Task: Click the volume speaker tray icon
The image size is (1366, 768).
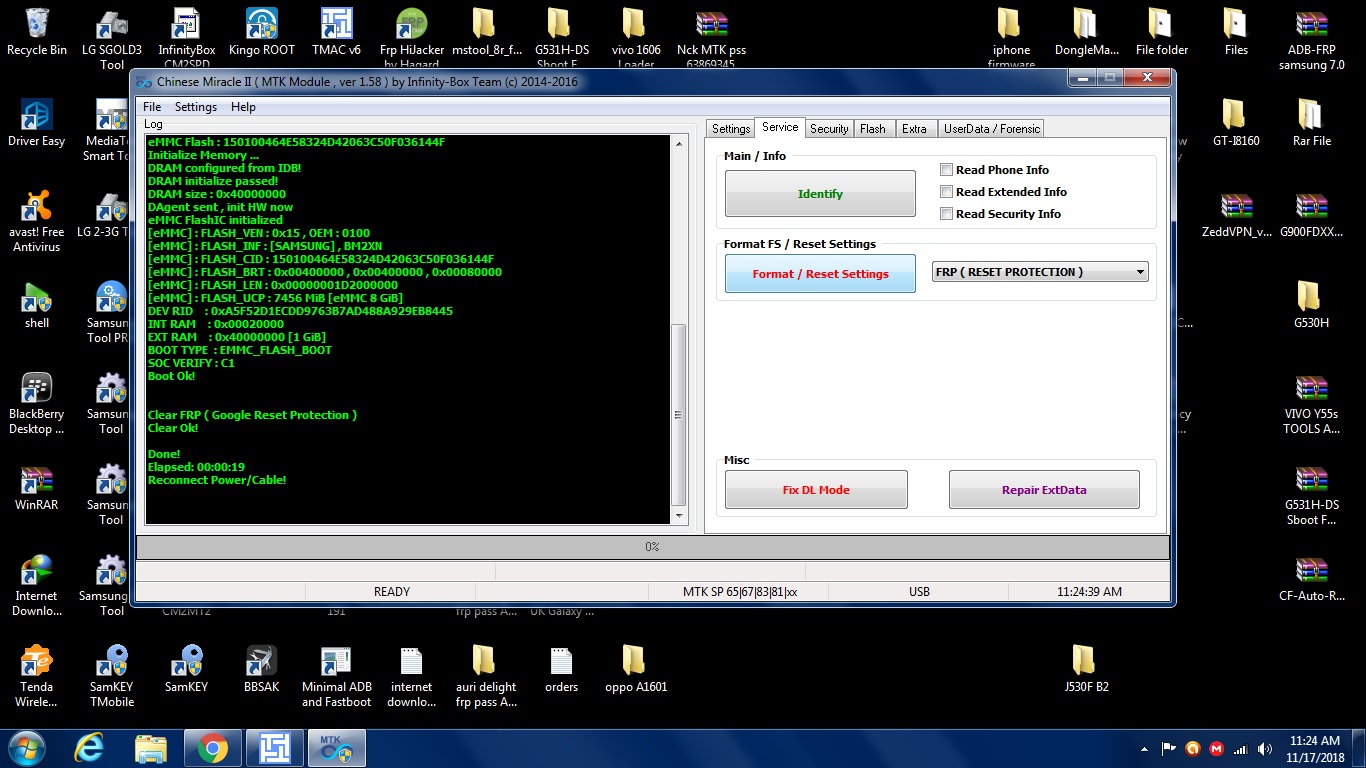Action: [x=1265, y=749]
